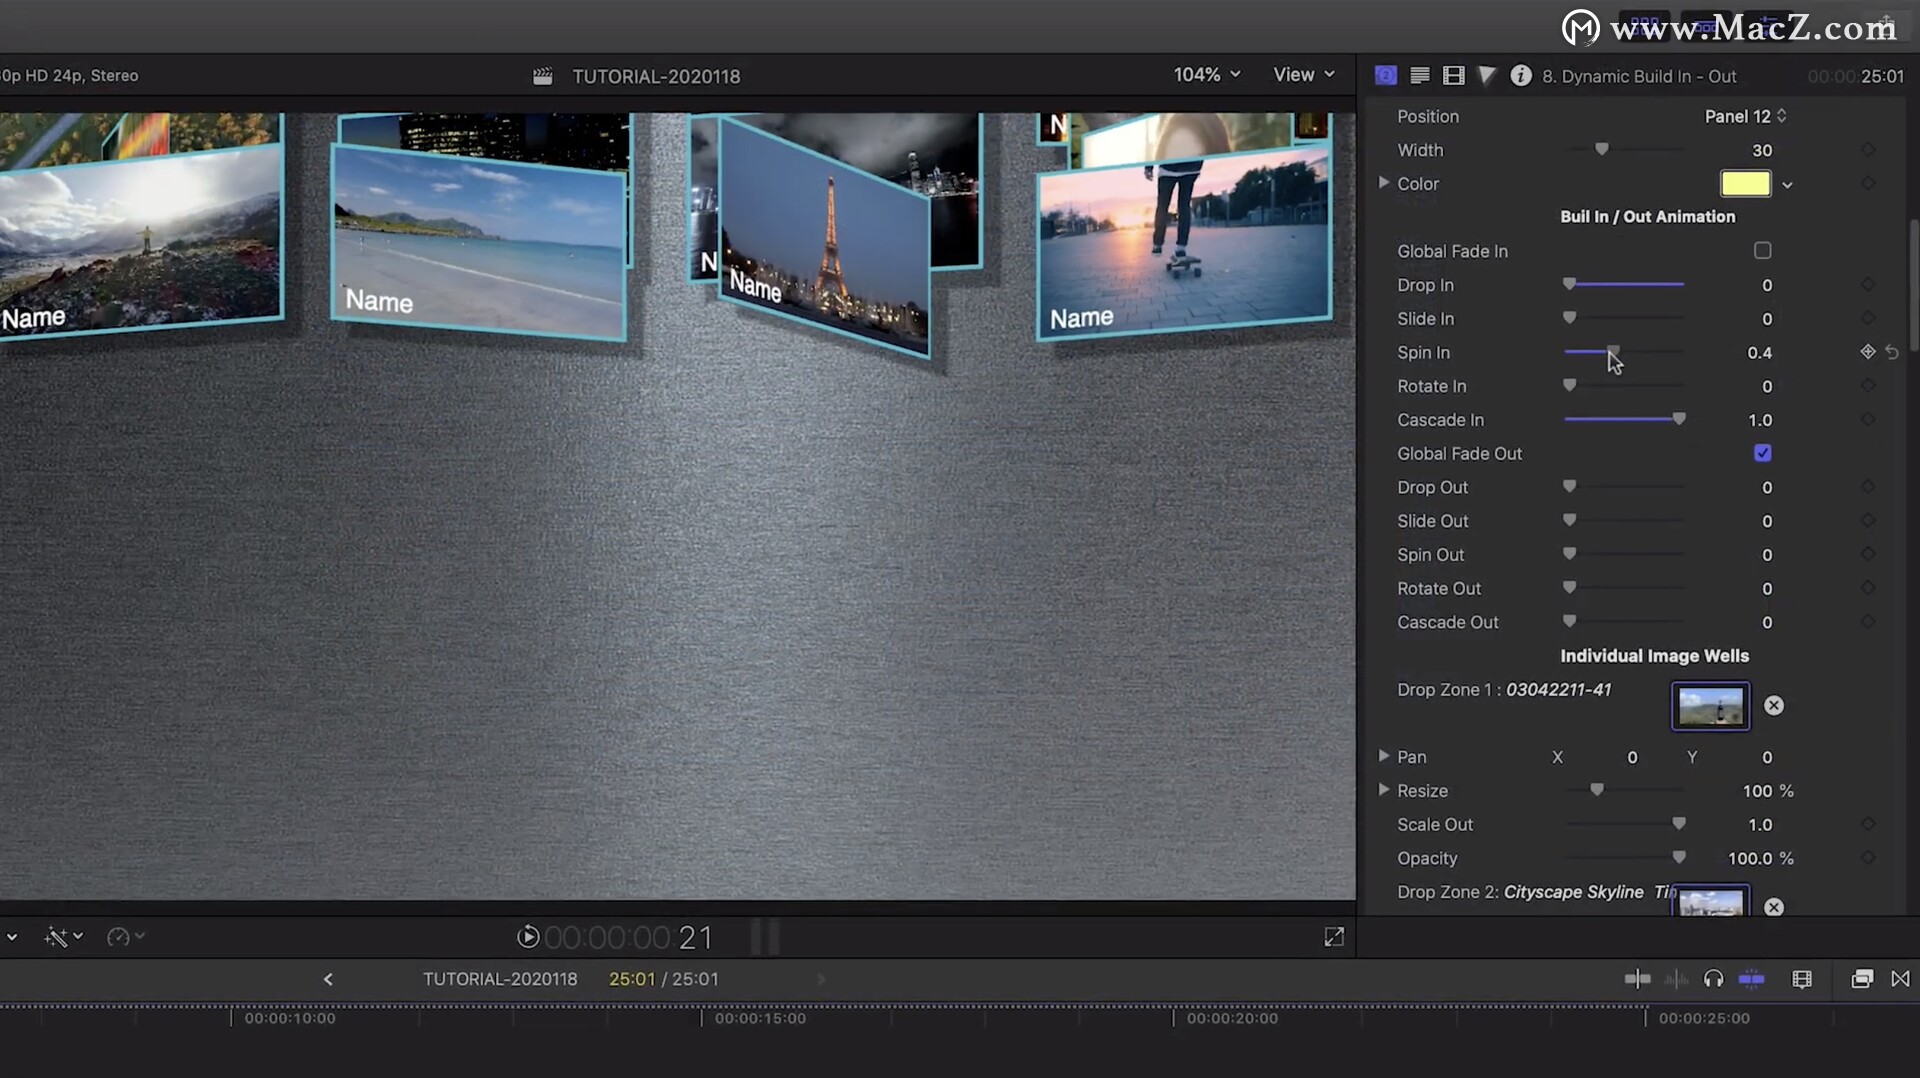This screenshot has height=1078, width=1920.
Task: Click the 00:00:15:00 ruler mark
Action: (760, 1018)
